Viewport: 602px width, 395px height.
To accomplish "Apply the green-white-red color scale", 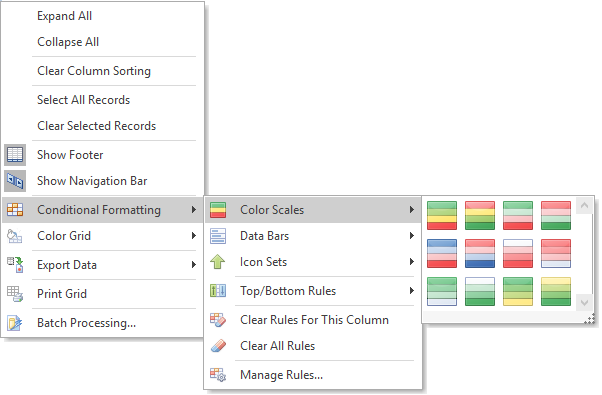I will (x=518, y=215).
